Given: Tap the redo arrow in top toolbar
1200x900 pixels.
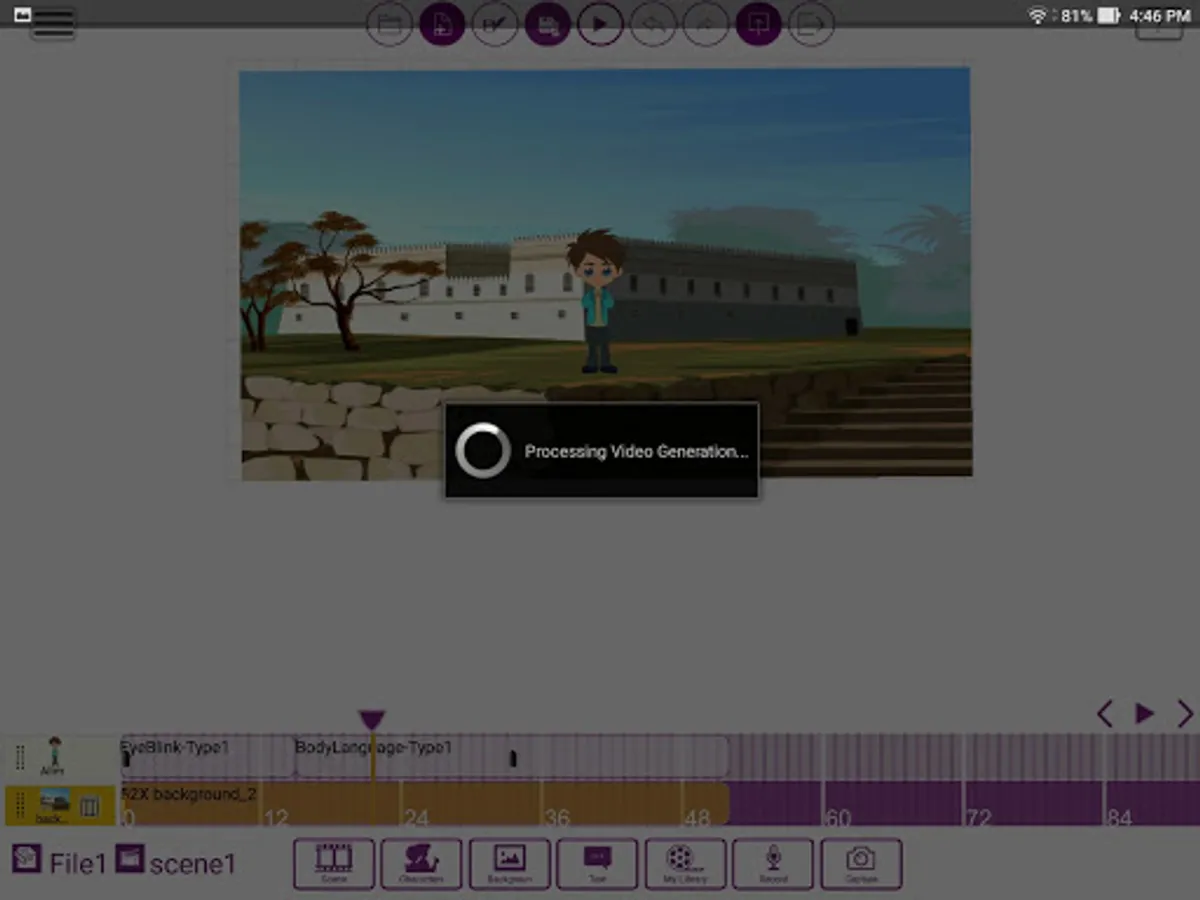Looking at the screenshot, I should click(706, 25).
